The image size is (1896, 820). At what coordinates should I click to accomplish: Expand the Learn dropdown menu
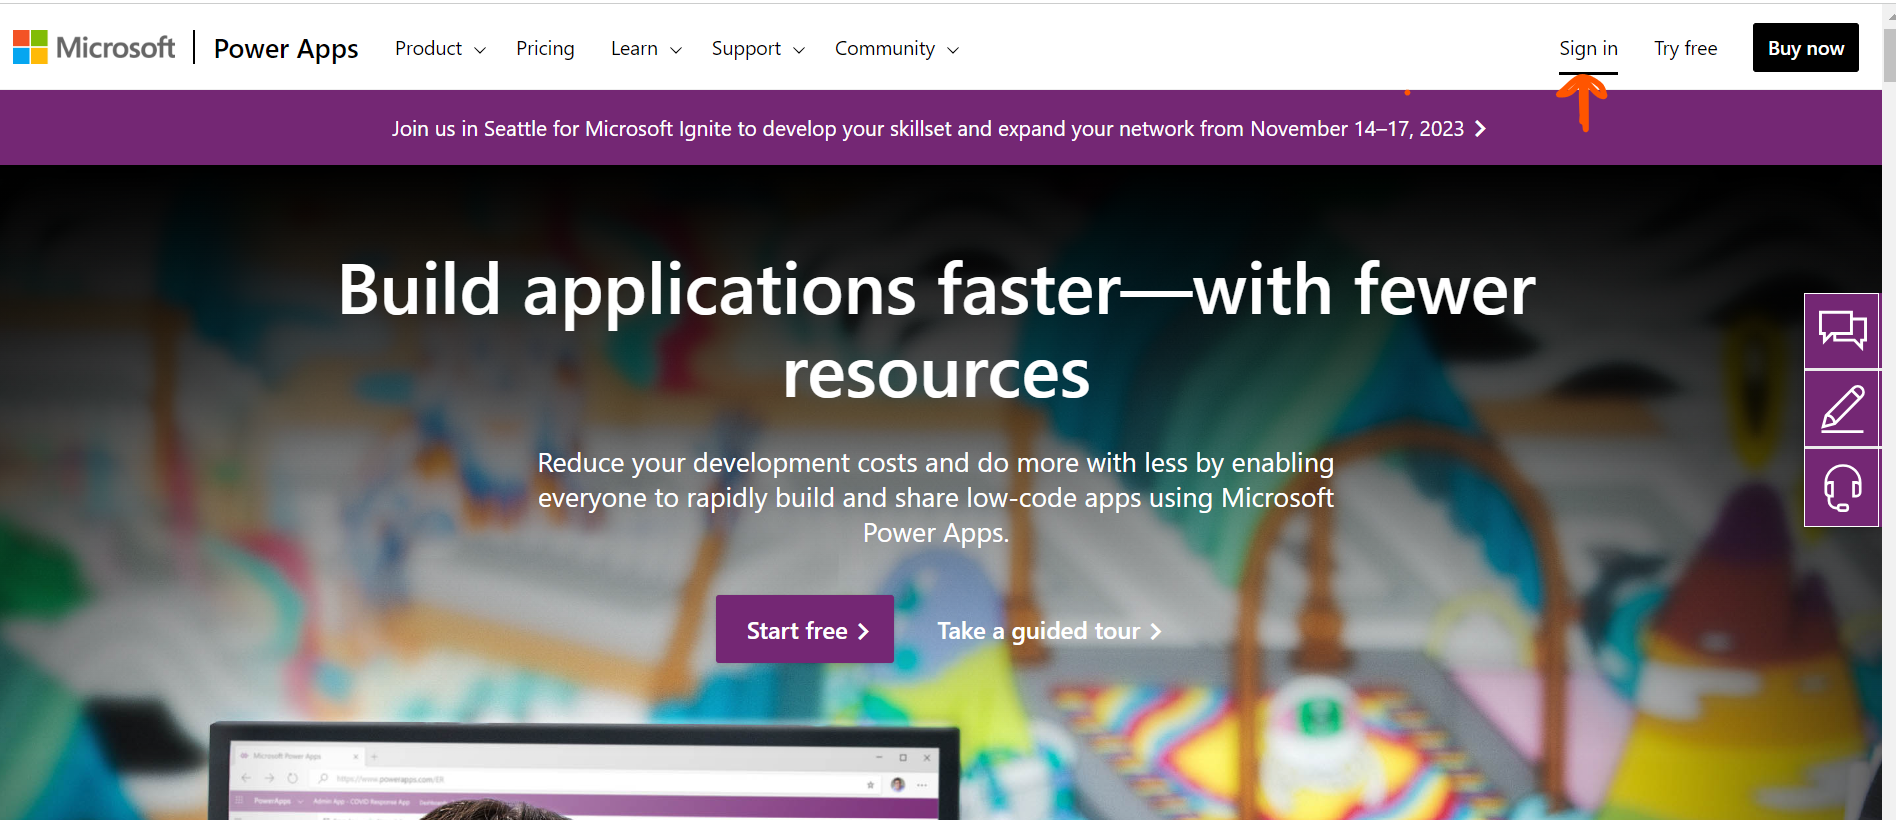point(646,48)
